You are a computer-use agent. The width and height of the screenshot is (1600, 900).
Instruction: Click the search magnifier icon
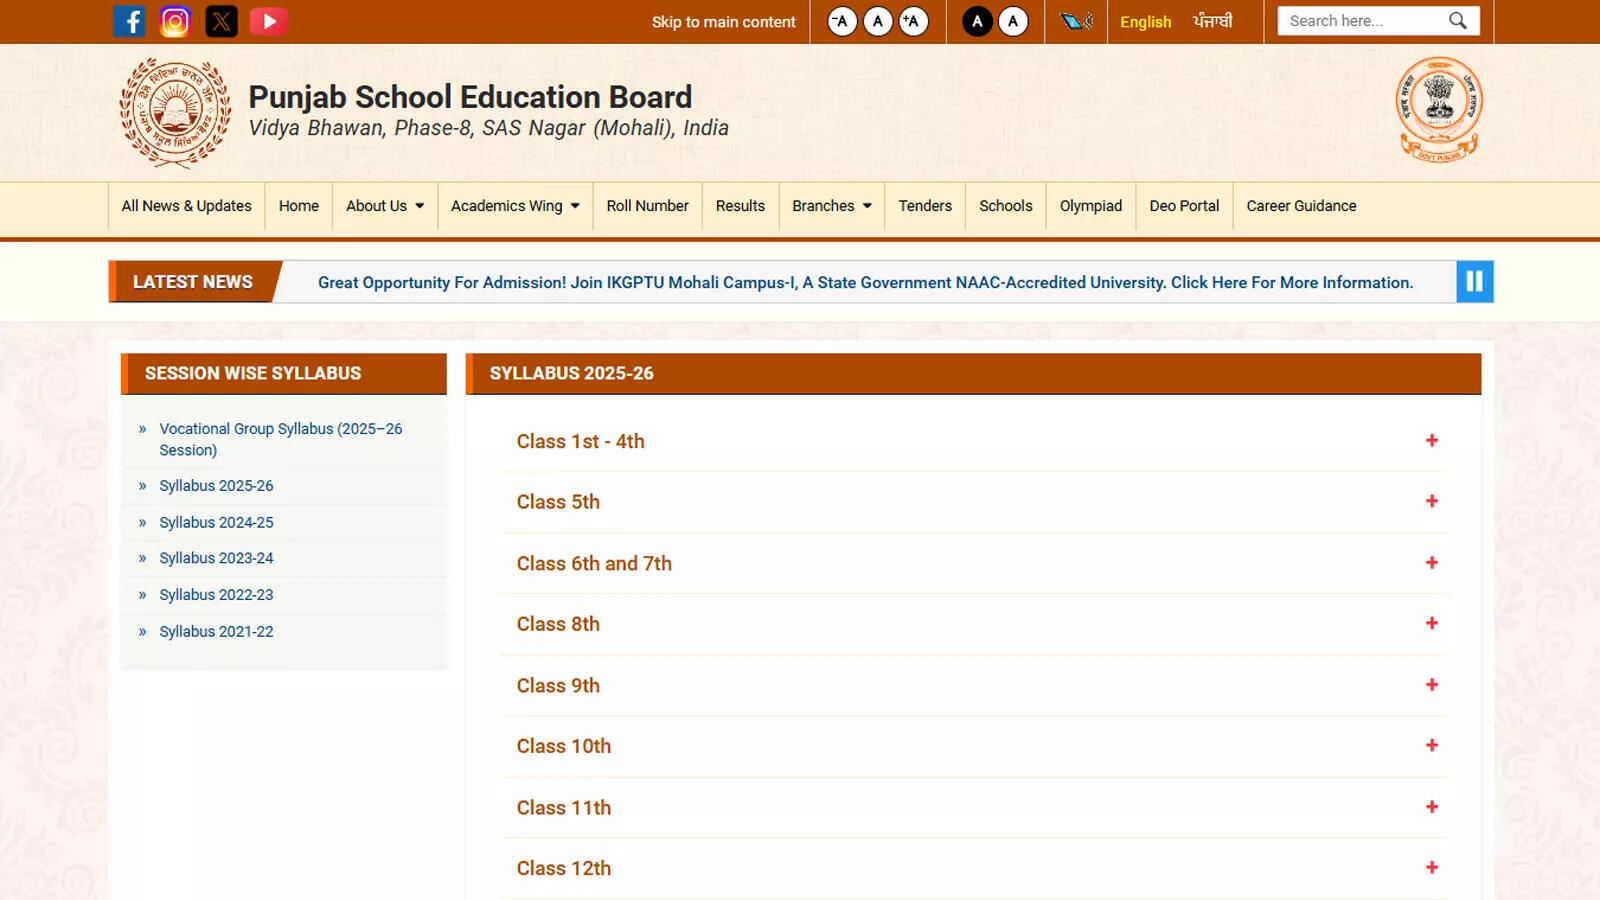click(1459, 20)
